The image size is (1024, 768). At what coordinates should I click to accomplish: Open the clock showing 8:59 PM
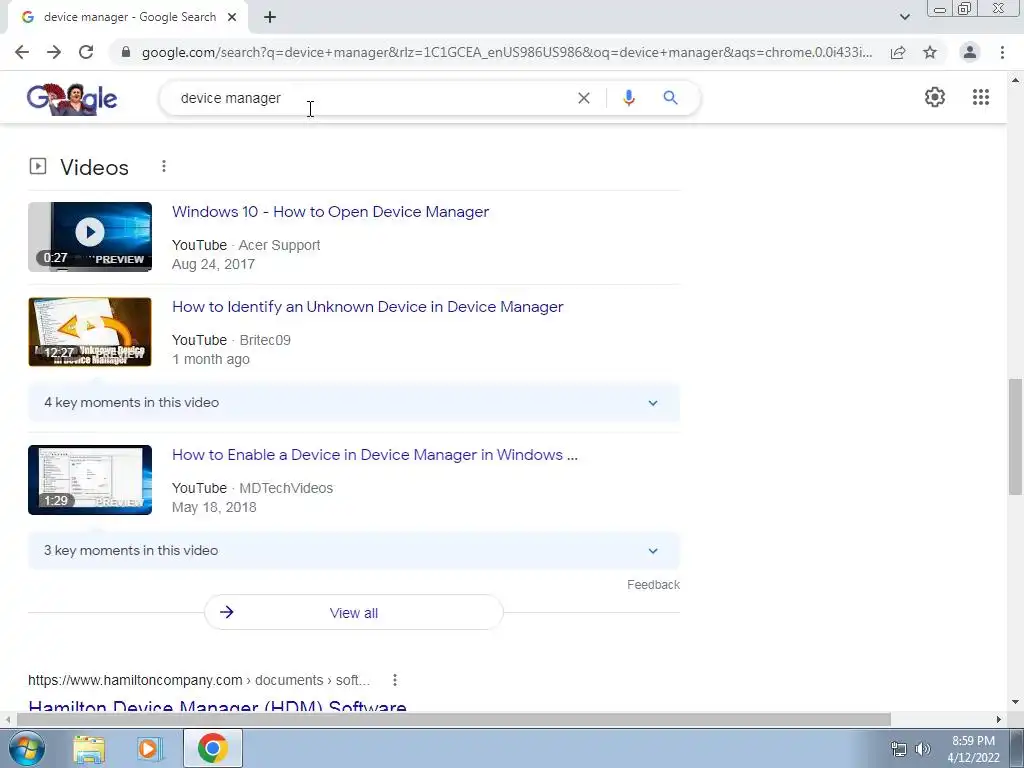(x=973, y=749)
